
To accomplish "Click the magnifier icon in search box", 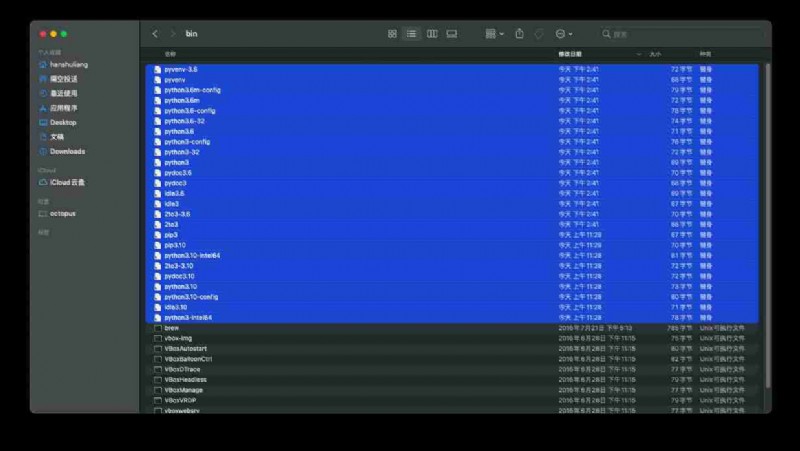I will point(606,34).
